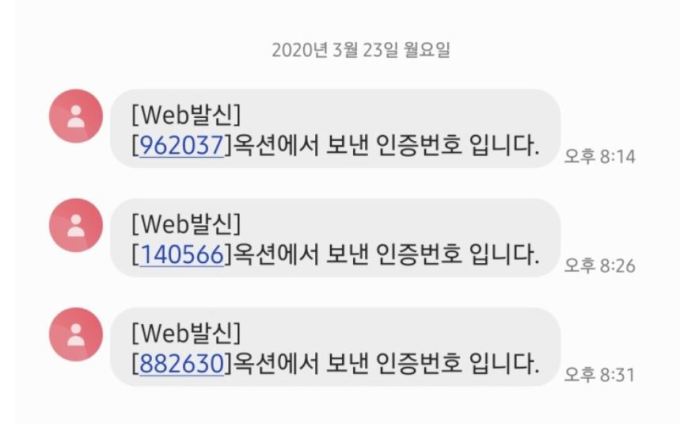Tap the person silhouette in the middle avatar

coord(76,225)
